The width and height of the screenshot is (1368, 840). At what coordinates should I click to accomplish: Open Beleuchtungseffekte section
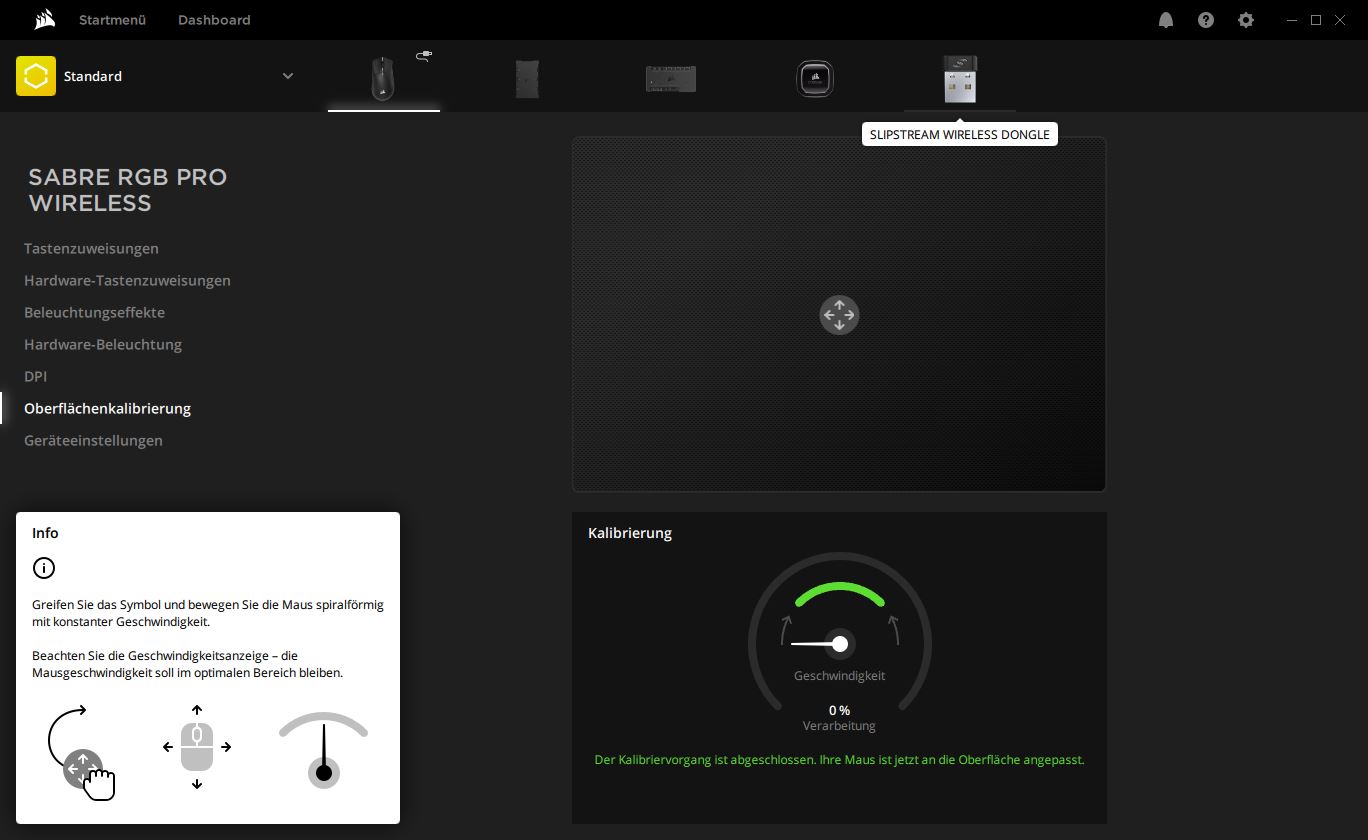94,312
